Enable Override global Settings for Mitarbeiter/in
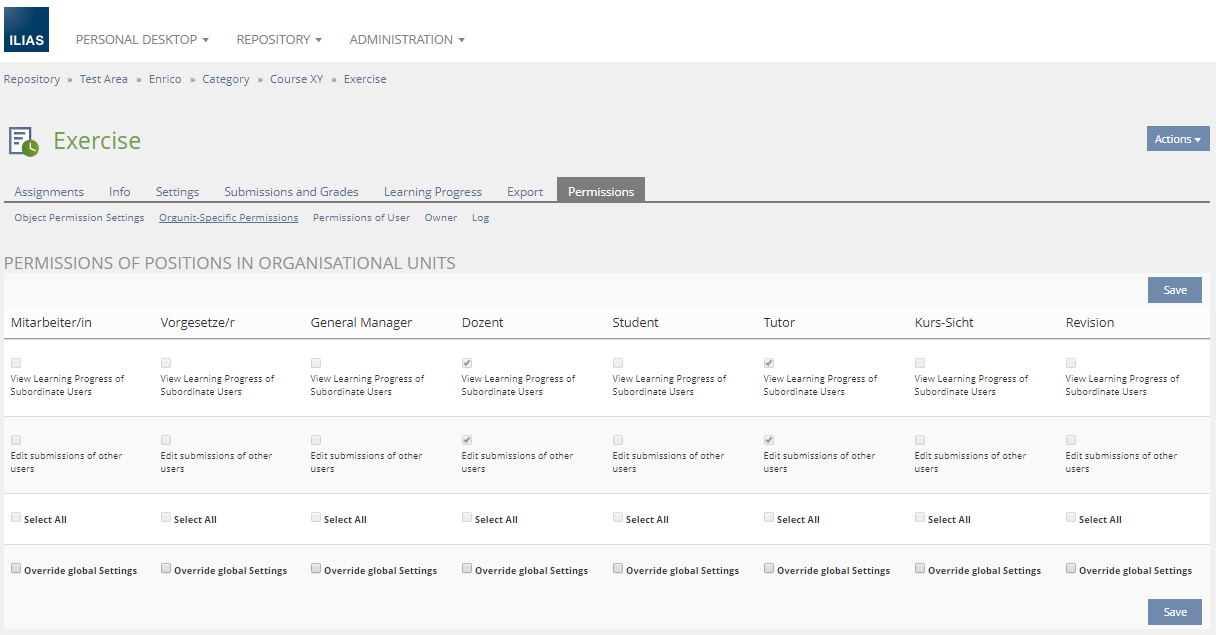The width and height of the screenshot is (1216, 635). tap(16, 569)
